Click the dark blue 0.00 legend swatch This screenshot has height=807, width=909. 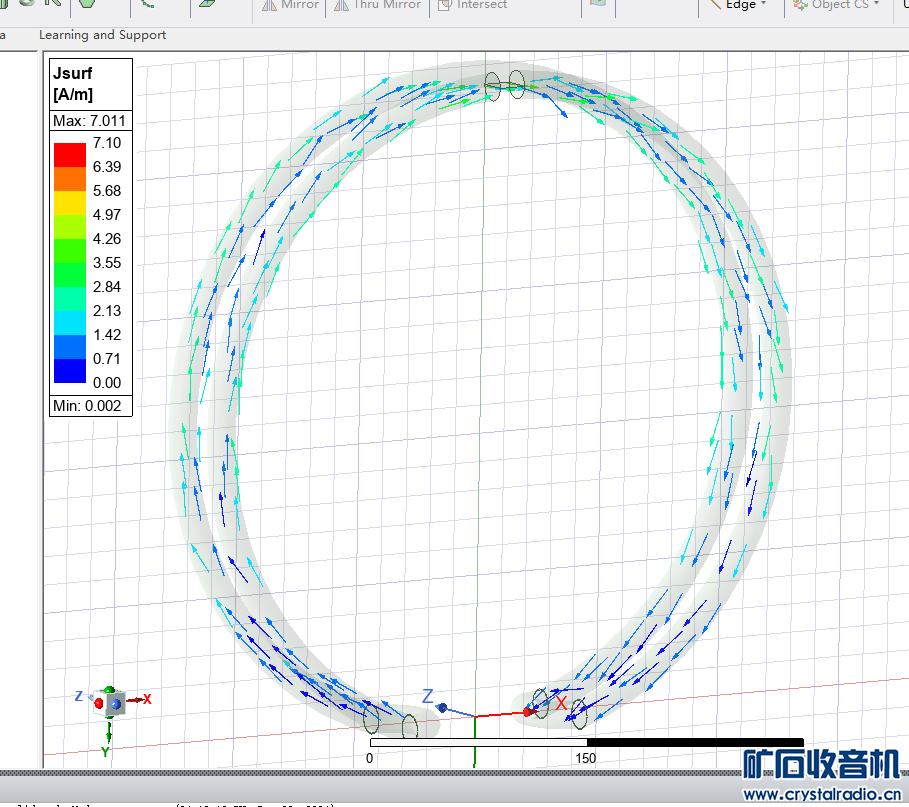pyautogui.click(x=69, y=371)
